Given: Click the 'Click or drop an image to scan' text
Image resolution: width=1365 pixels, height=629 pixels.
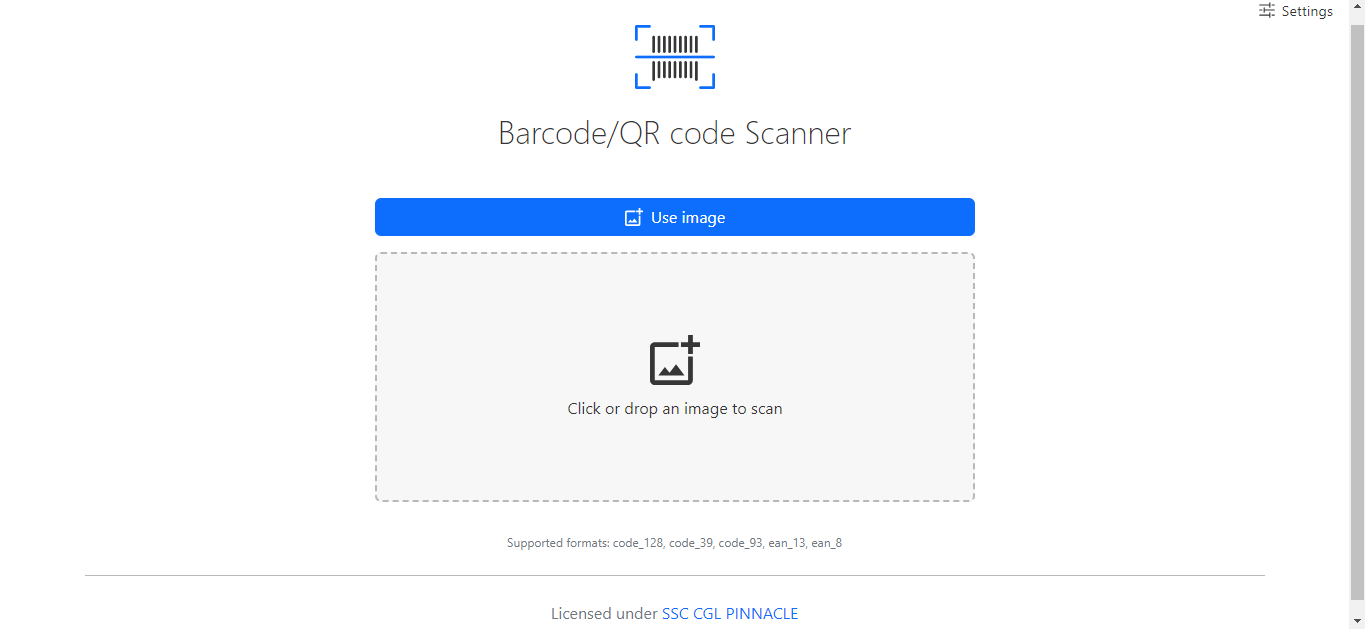Looking at the screenshot, I should (x=675, y=408).
